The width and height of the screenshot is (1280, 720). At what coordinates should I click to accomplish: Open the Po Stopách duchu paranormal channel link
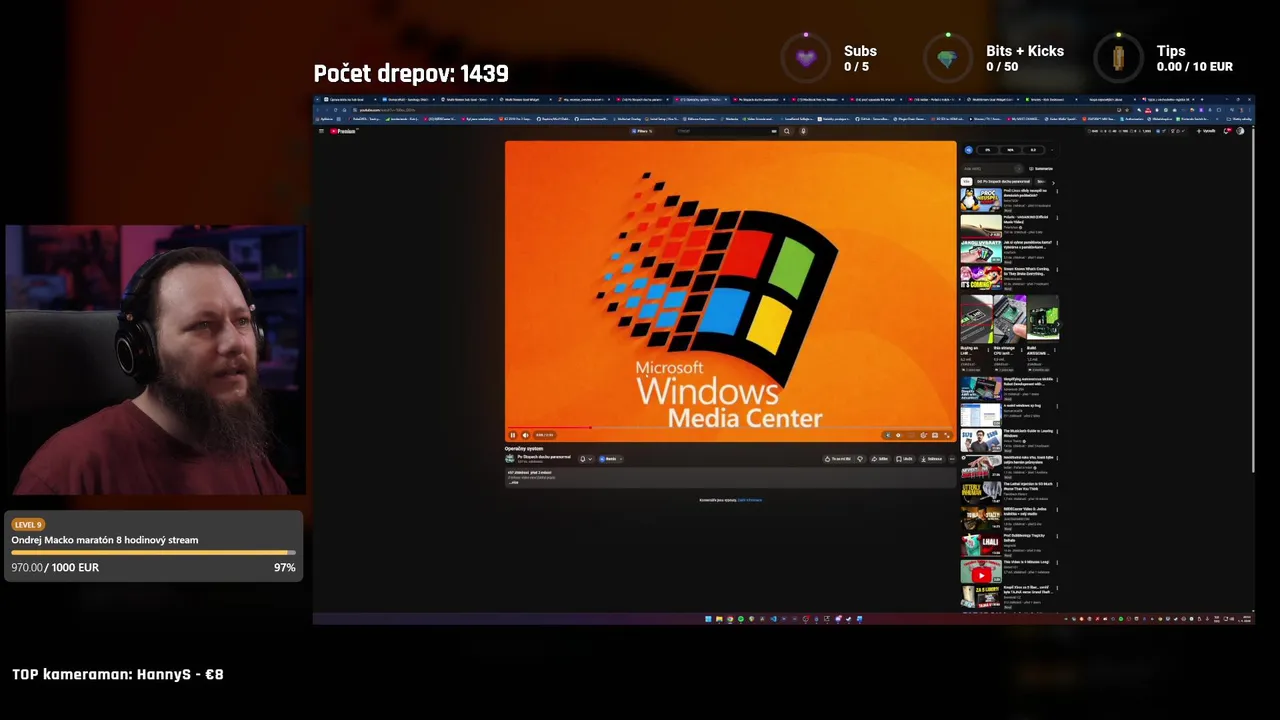[x=544, y=457]
